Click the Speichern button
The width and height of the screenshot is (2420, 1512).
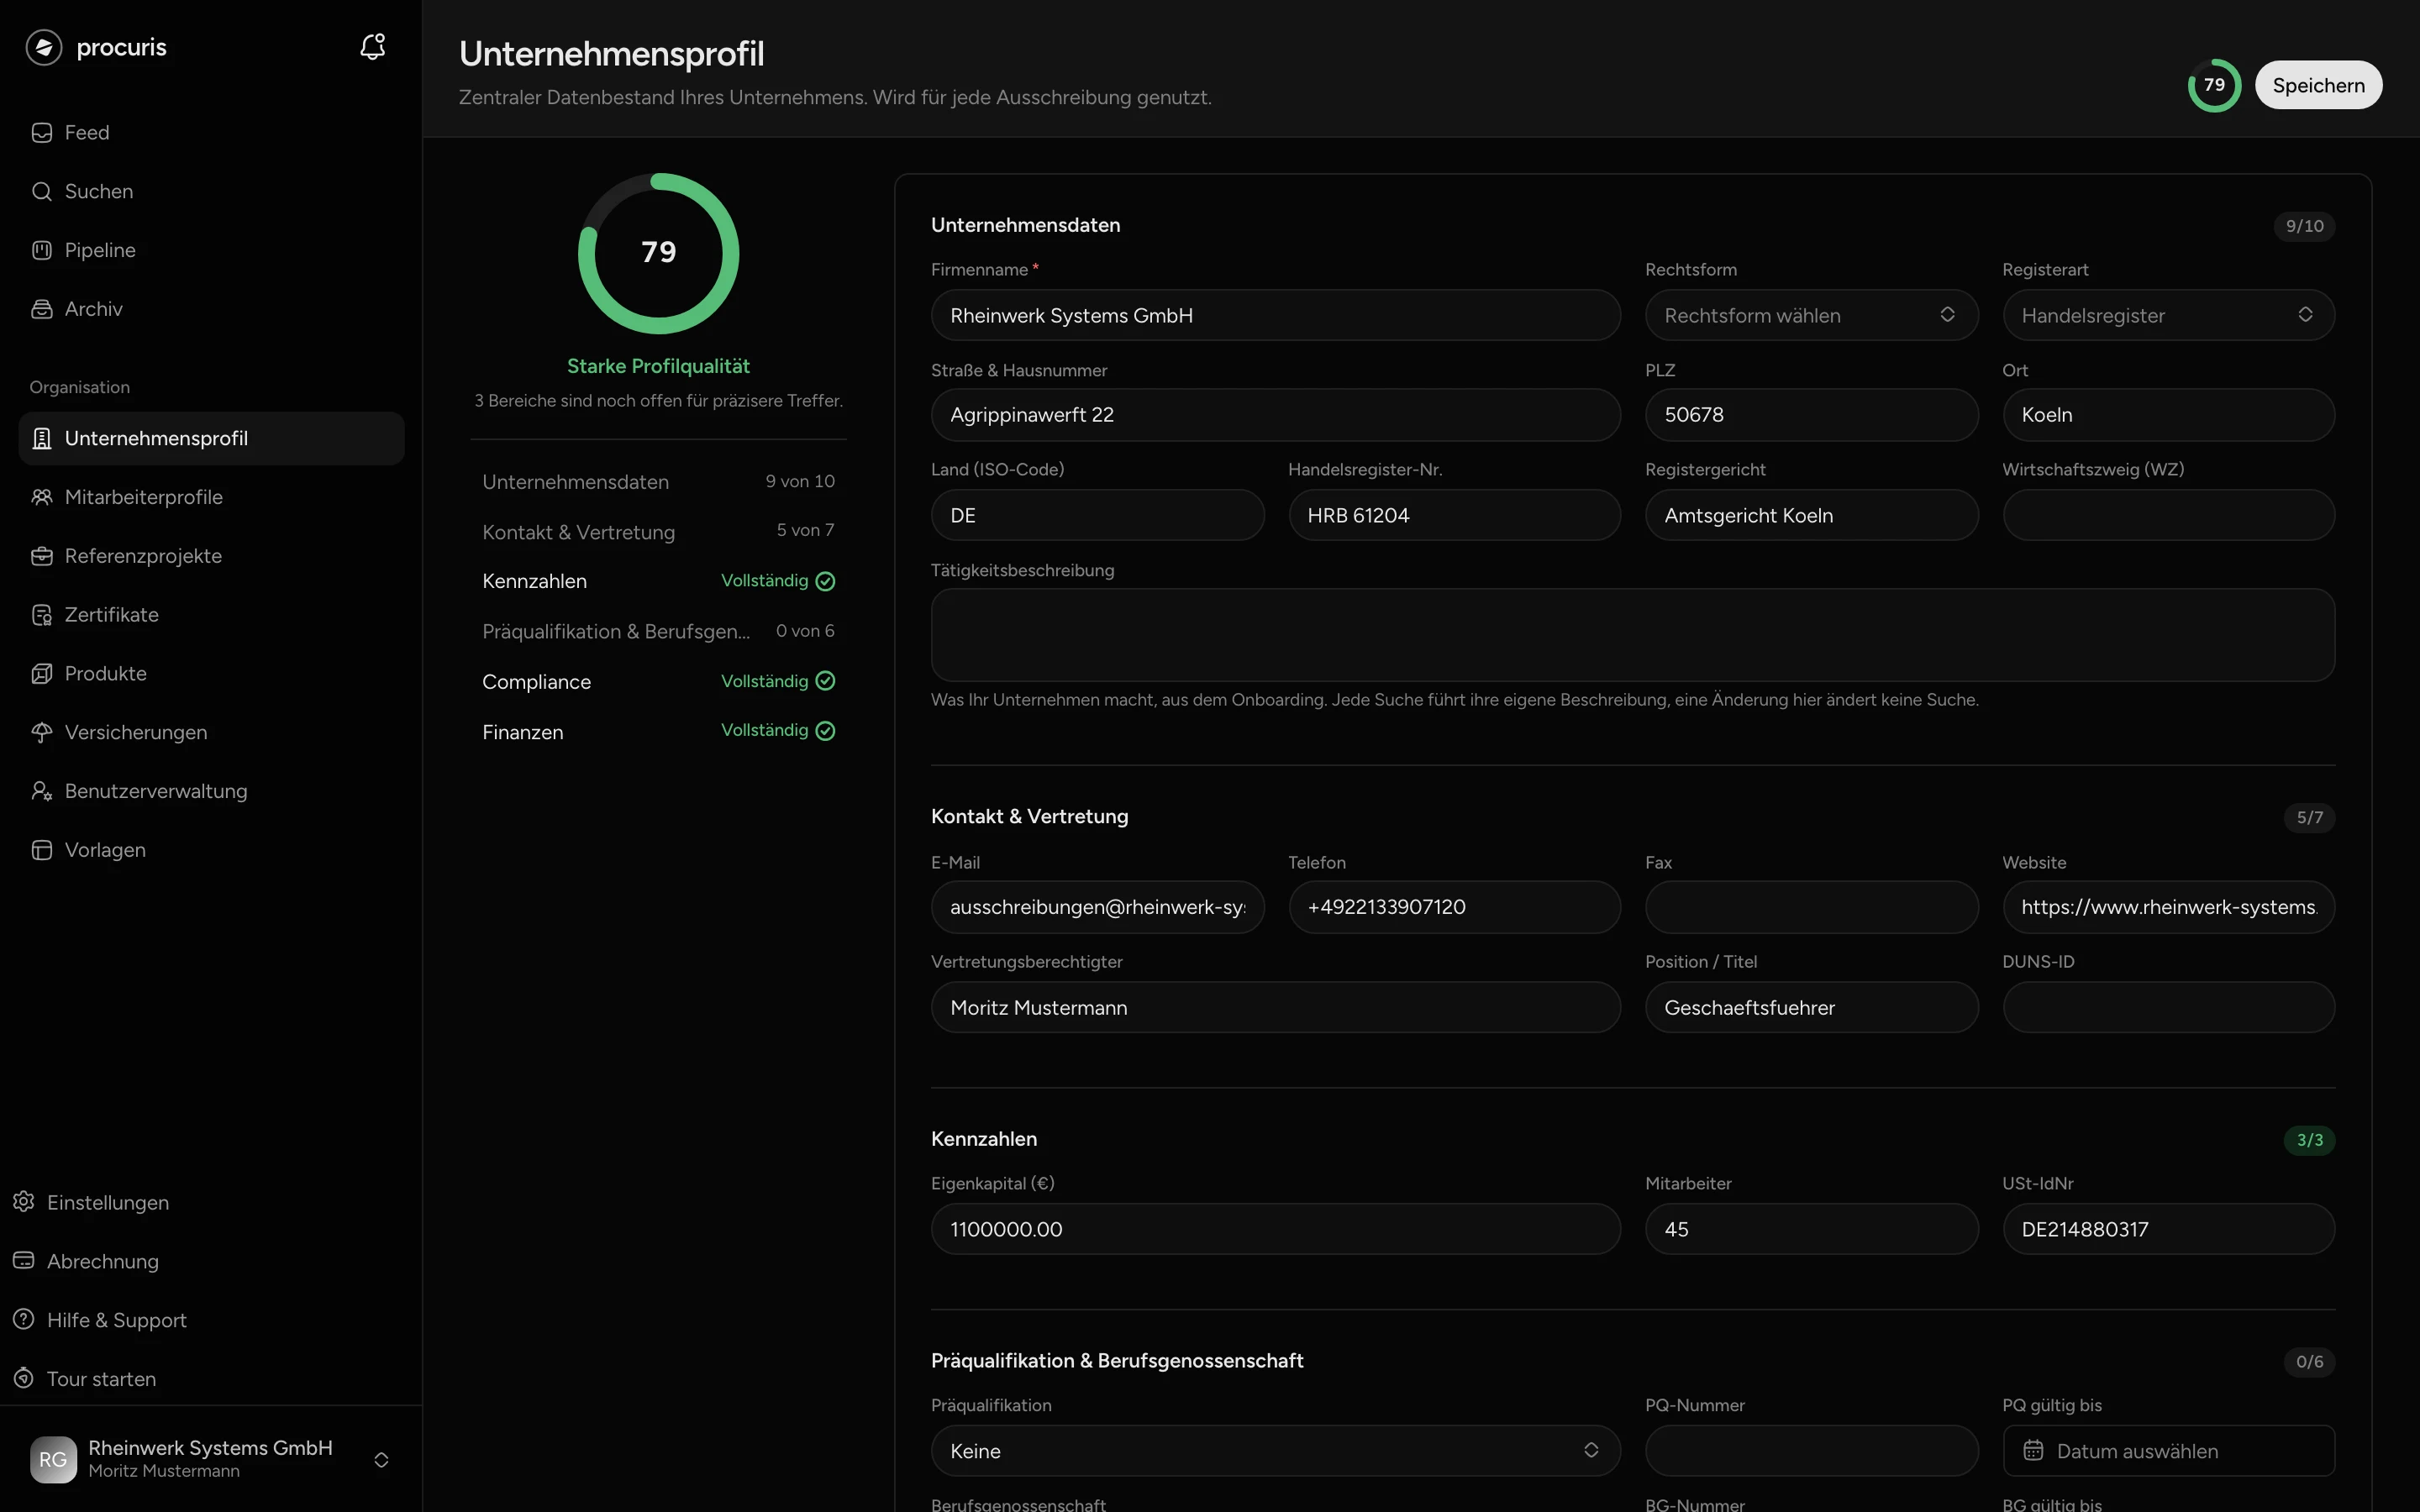click(x=2318, y=85)
